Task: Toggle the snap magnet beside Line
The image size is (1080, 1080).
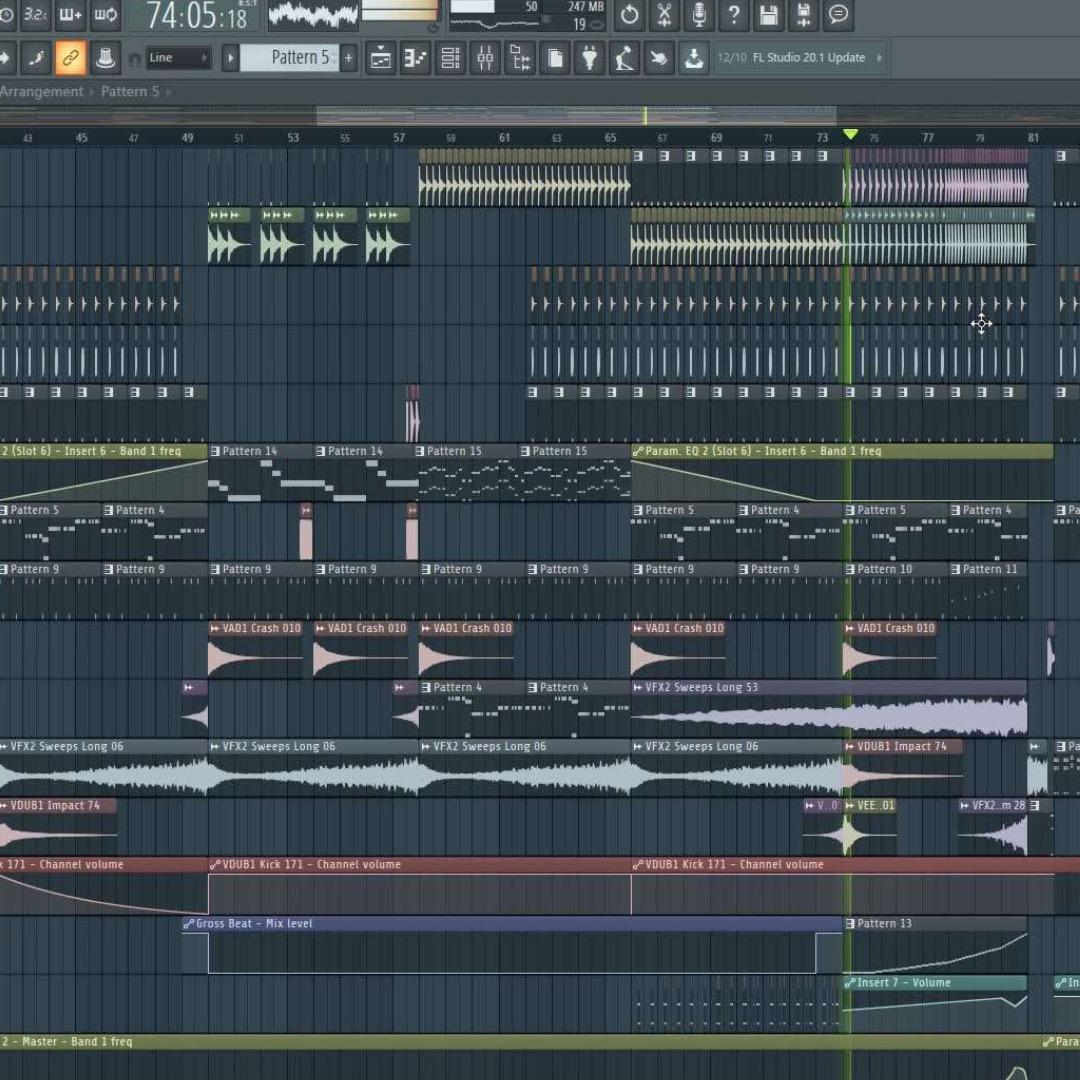Action: point(135,59)
